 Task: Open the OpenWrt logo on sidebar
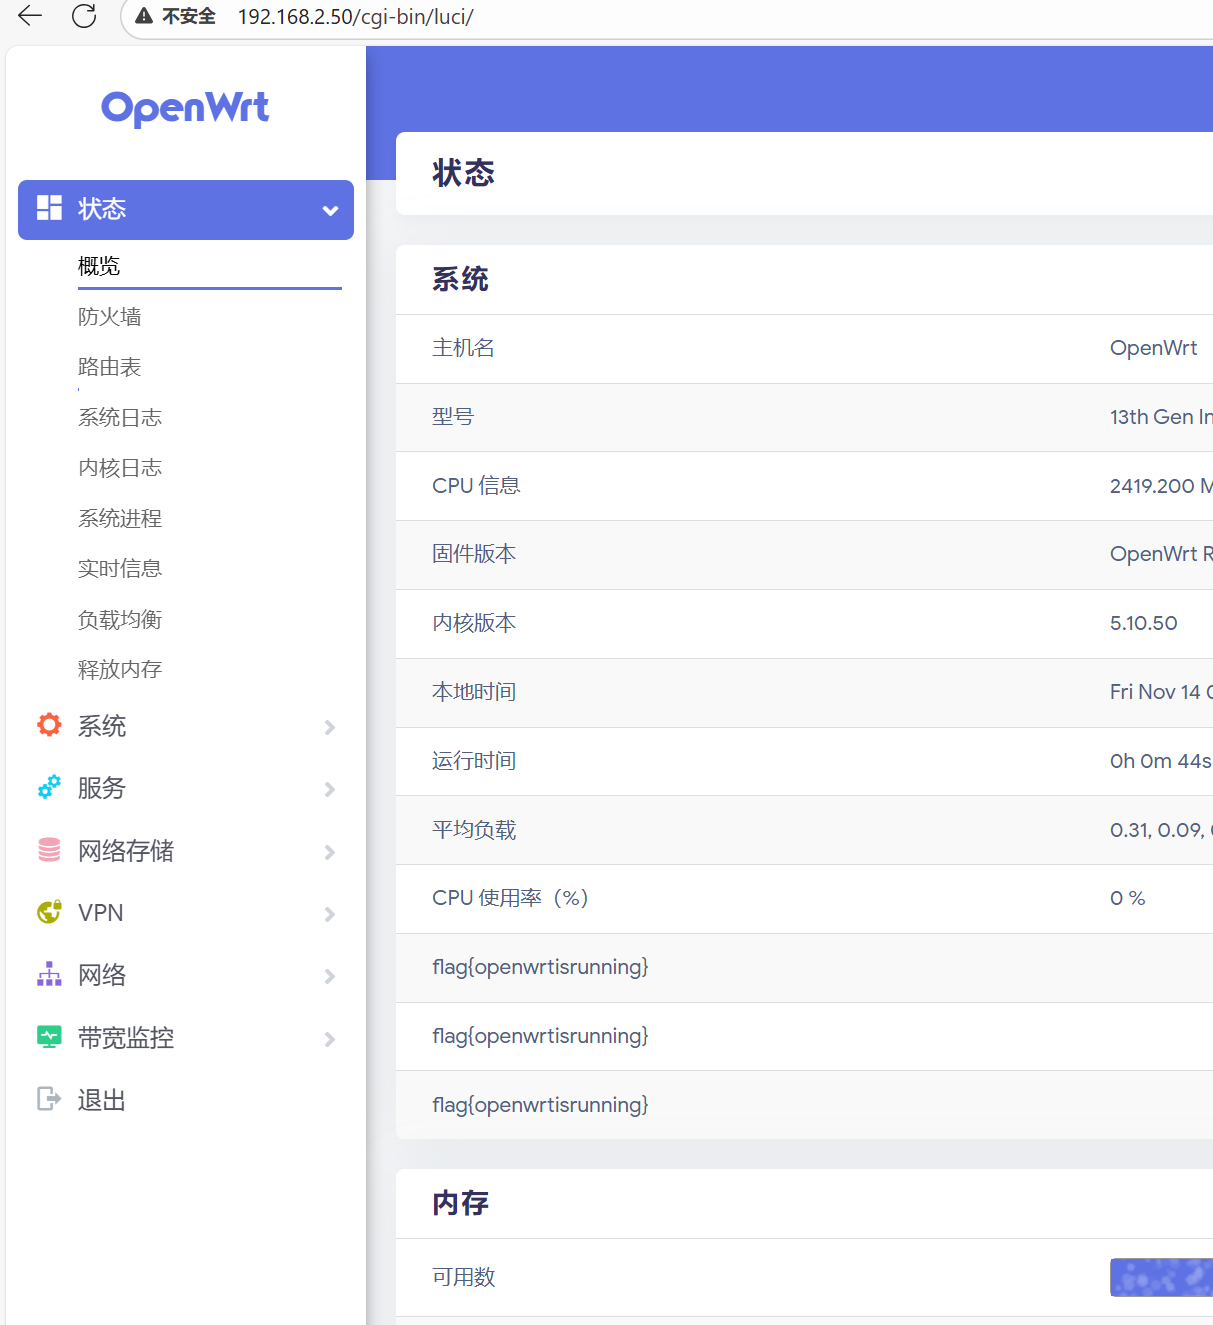[x=184, y=108]
